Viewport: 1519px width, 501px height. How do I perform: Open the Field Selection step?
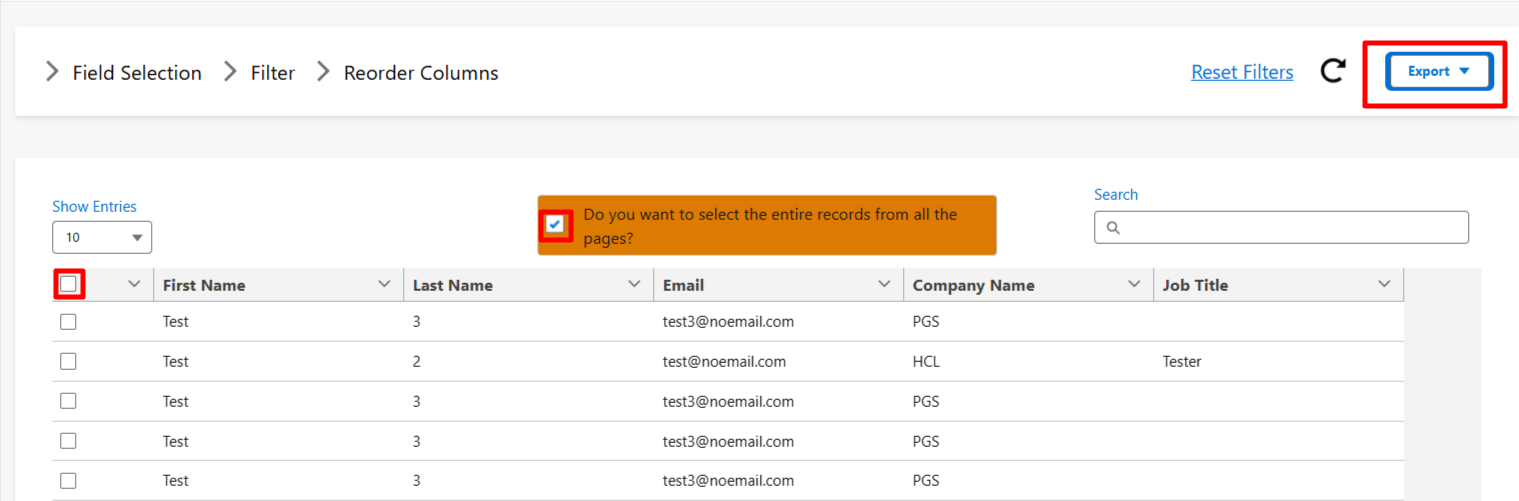pos(137,73)
